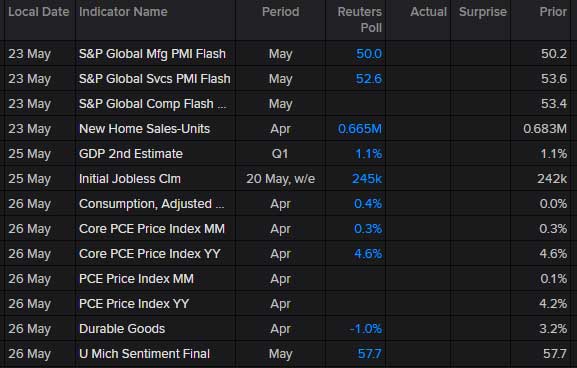Screen dimensions: 577x368
Task: Select the PCE Price Index YY indicator
Action: click(134, 304)
